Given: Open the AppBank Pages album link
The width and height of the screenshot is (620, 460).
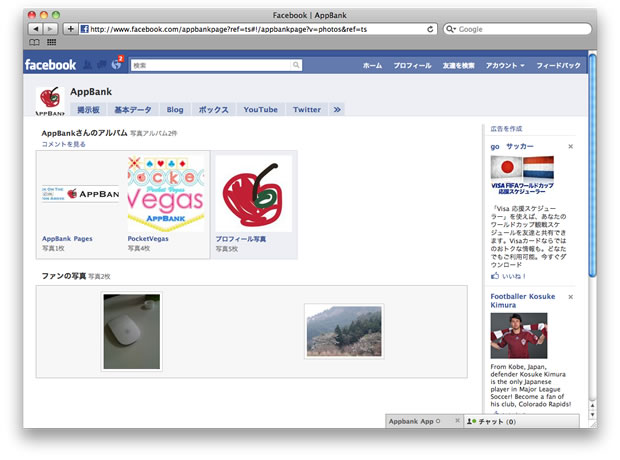Looking at the screenshot, I should [67, 239].
